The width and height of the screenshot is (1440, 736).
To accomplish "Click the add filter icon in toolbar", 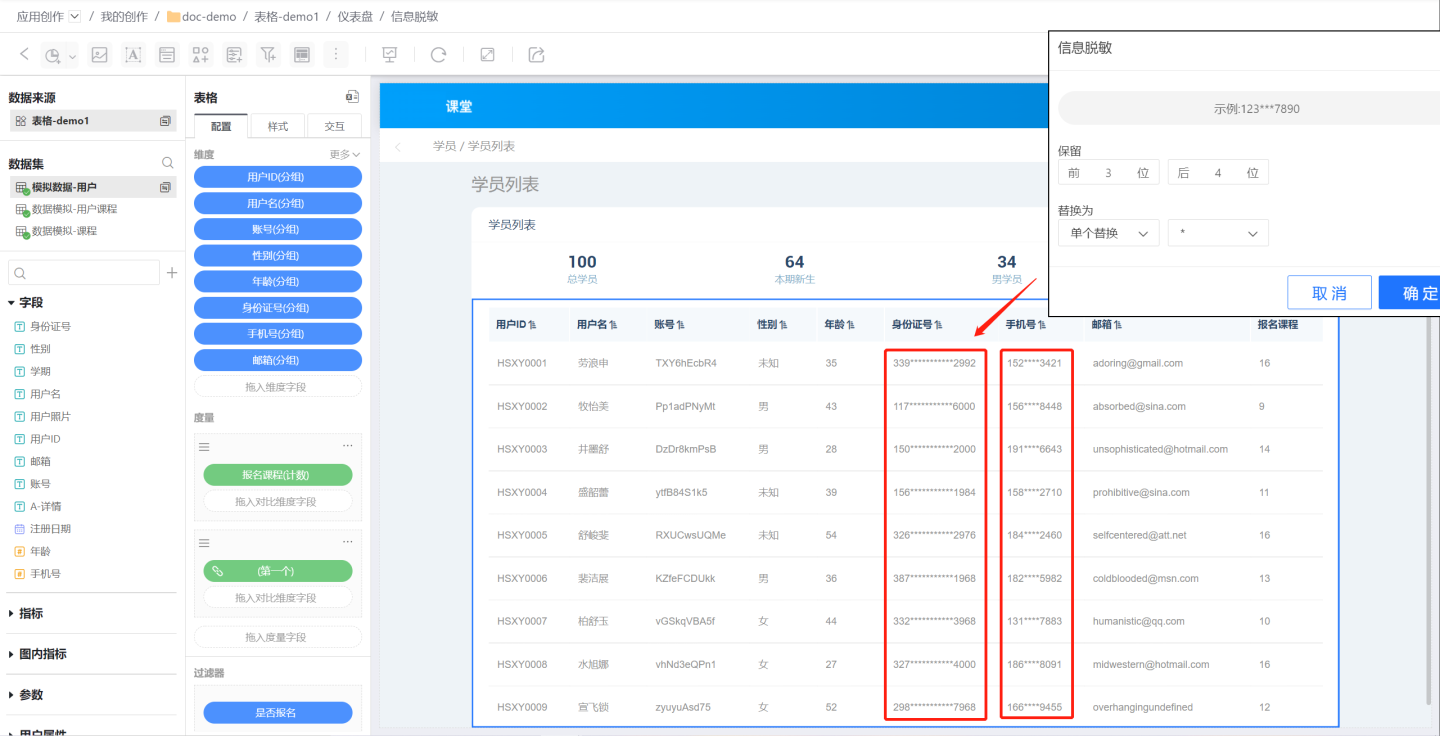I will tap(268, 55).
